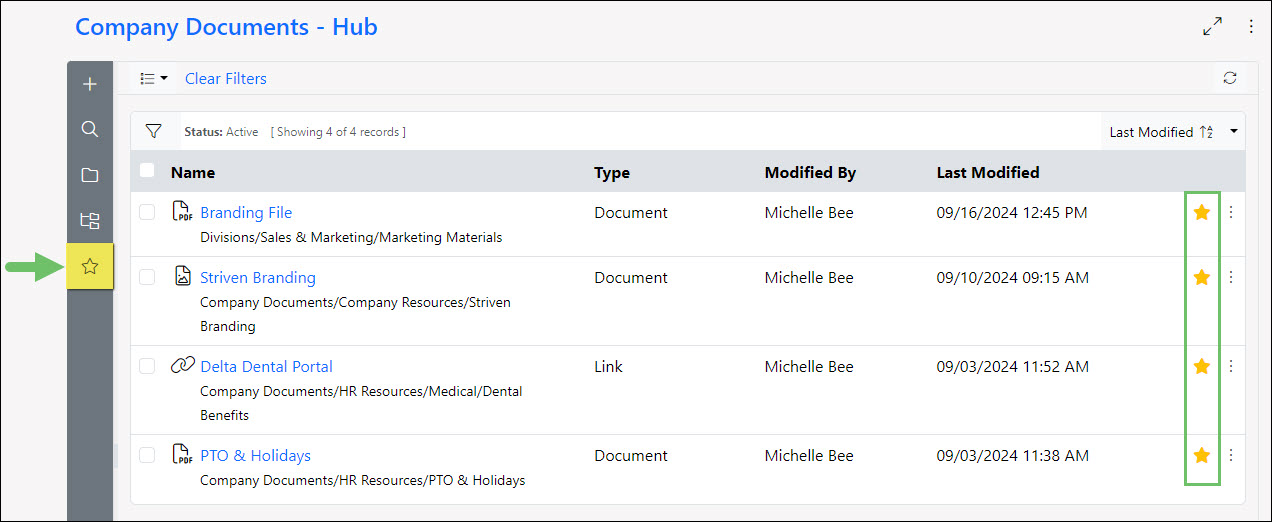The width and height of the screenshot is (1272, 522).
Task: Open the list view options dropdown
Action: [153, 78]
